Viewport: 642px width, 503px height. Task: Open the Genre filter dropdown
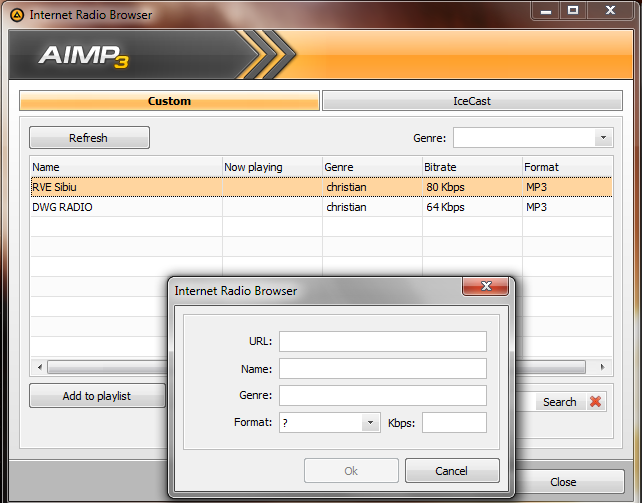pos(603,138)
